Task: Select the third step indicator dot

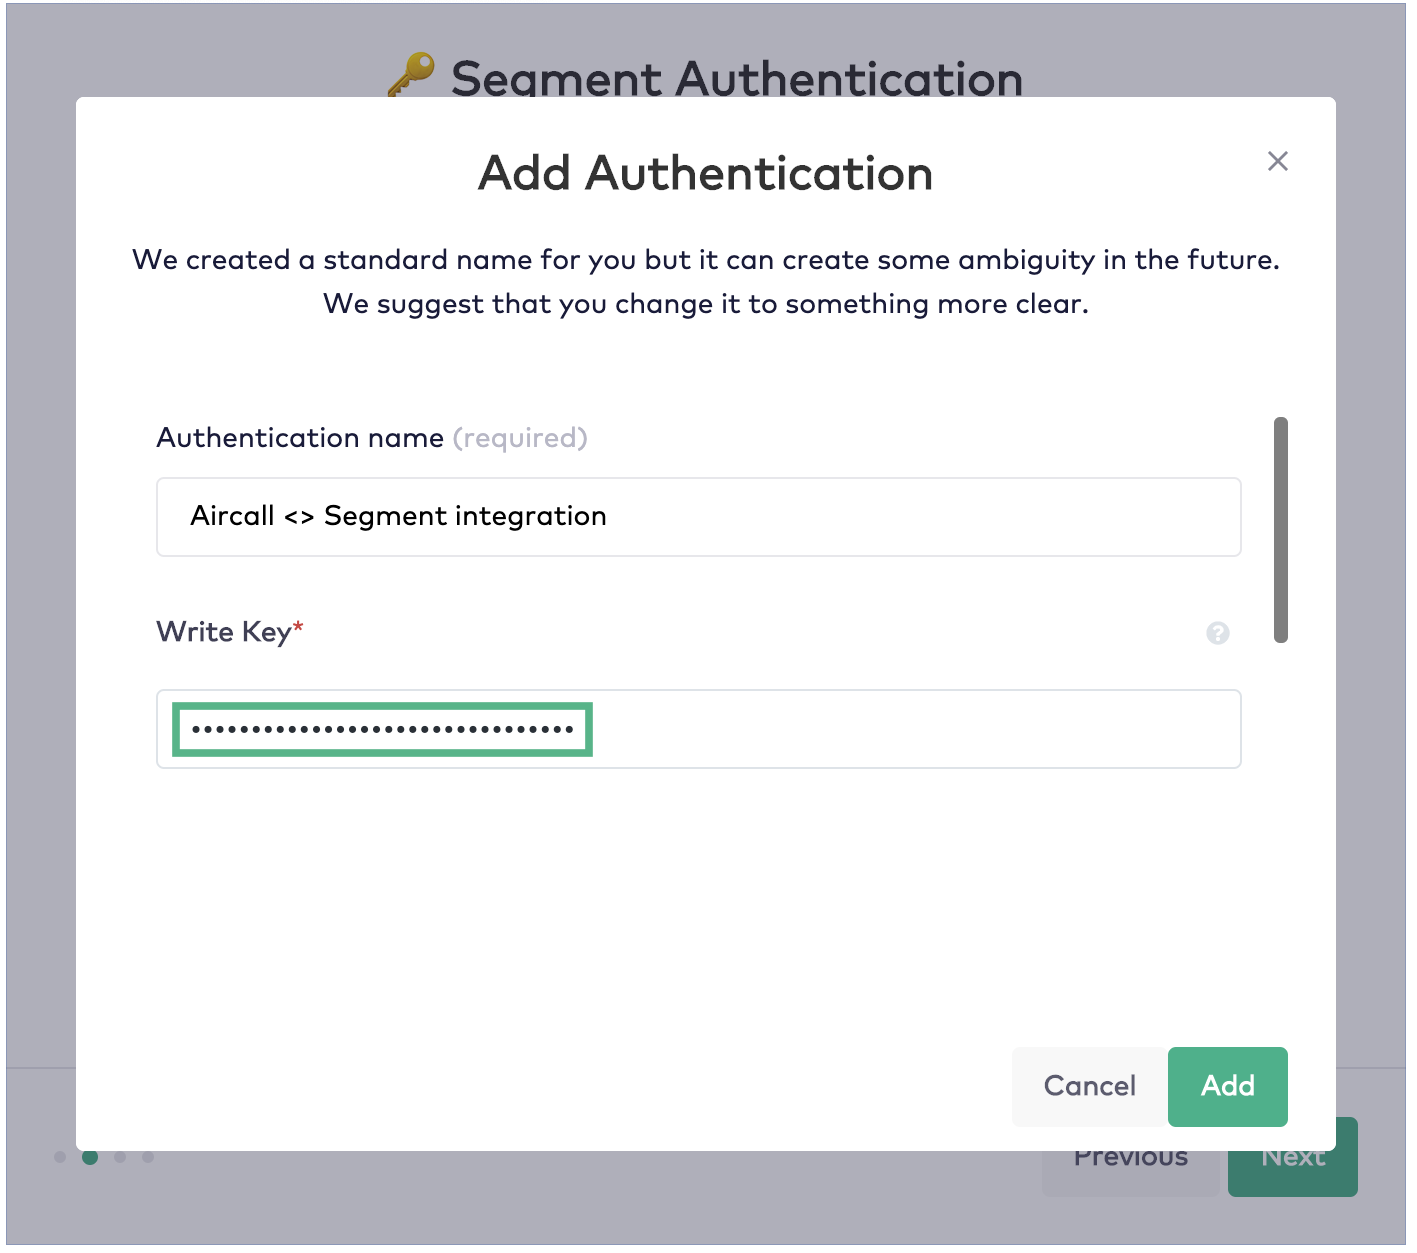Action: coord(120,1157)
